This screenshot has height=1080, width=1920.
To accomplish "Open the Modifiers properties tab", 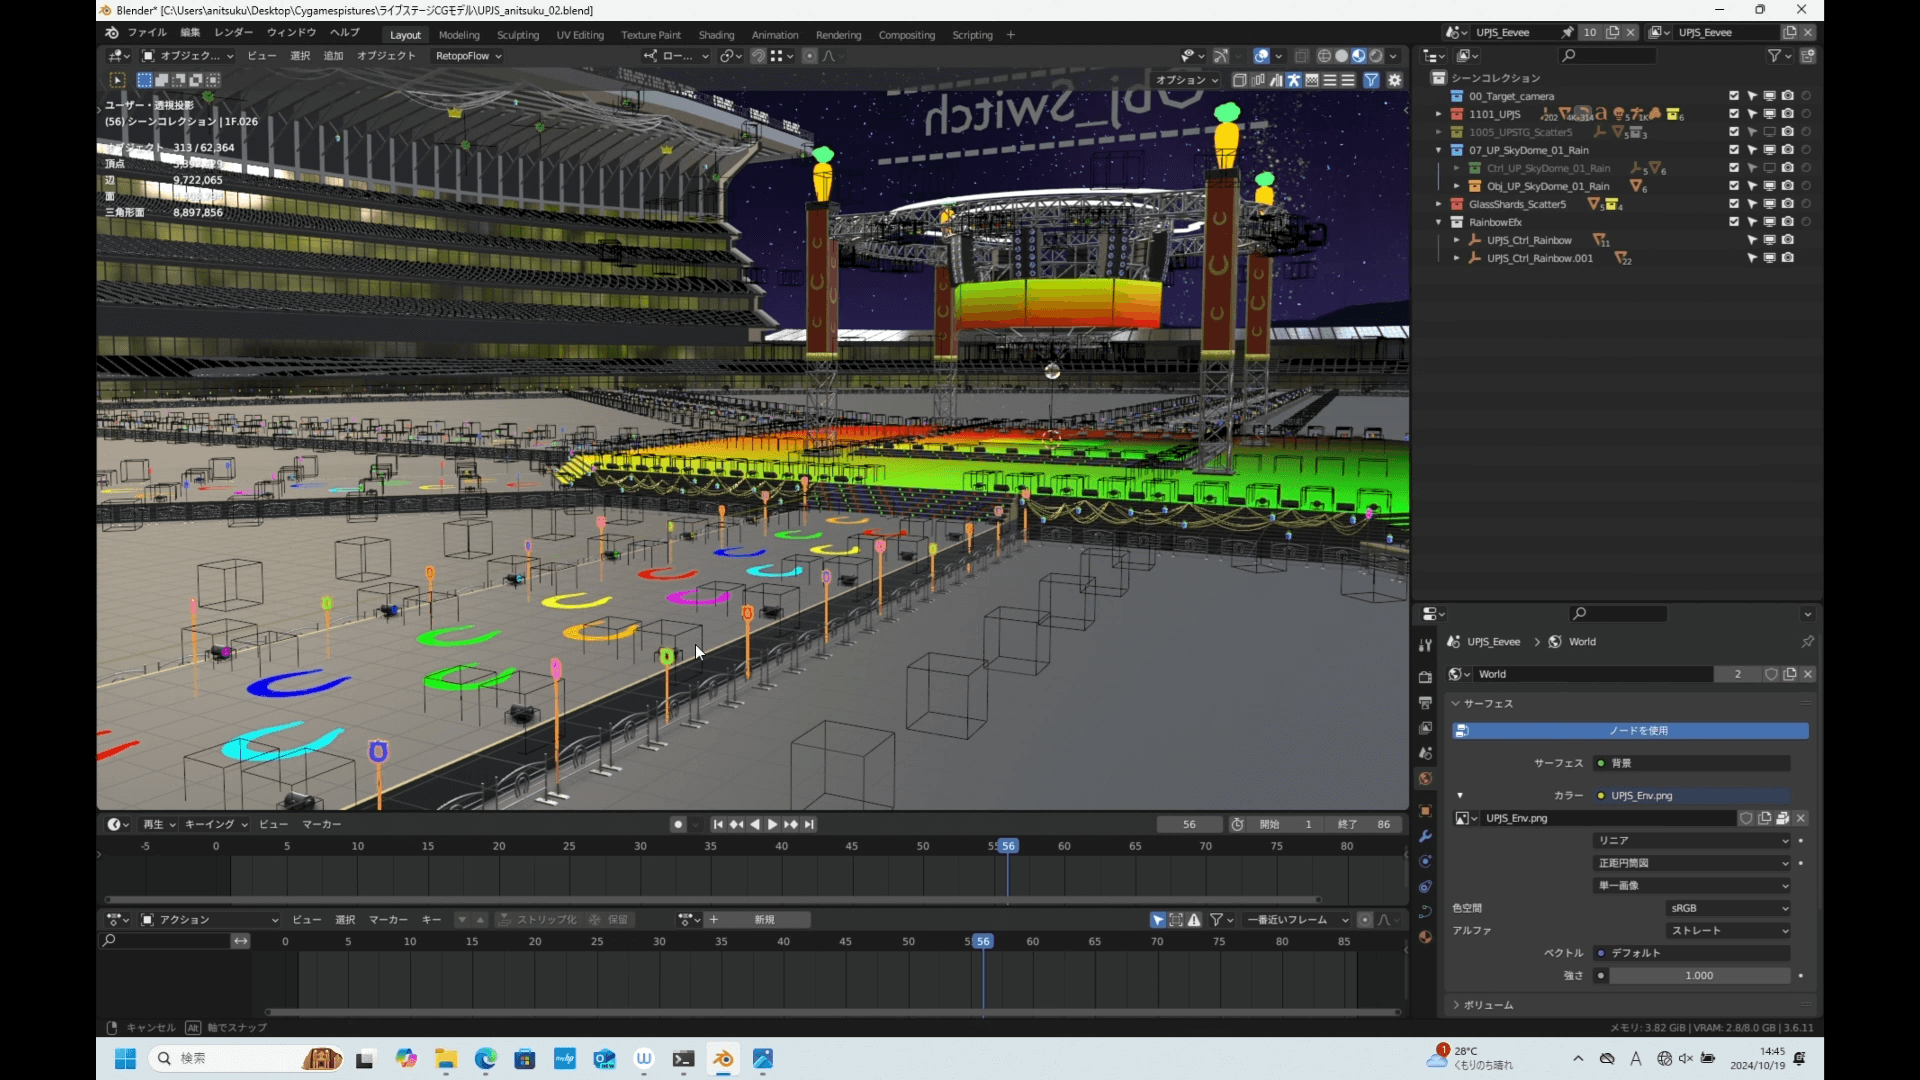I will coord(1425,836).
